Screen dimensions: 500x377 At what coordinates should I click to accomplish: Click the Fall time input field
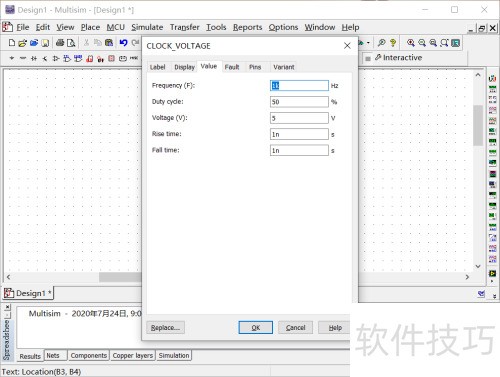tap(299, 150)
